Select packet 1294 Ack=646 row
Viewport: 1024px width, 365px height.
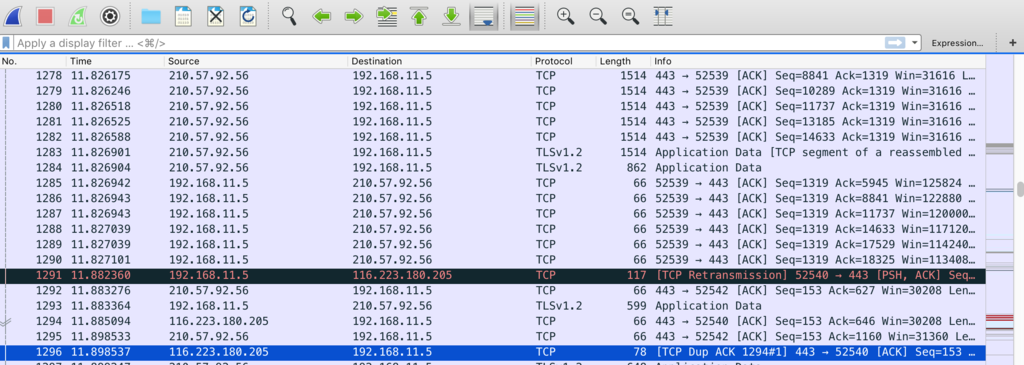click(492, 321)
